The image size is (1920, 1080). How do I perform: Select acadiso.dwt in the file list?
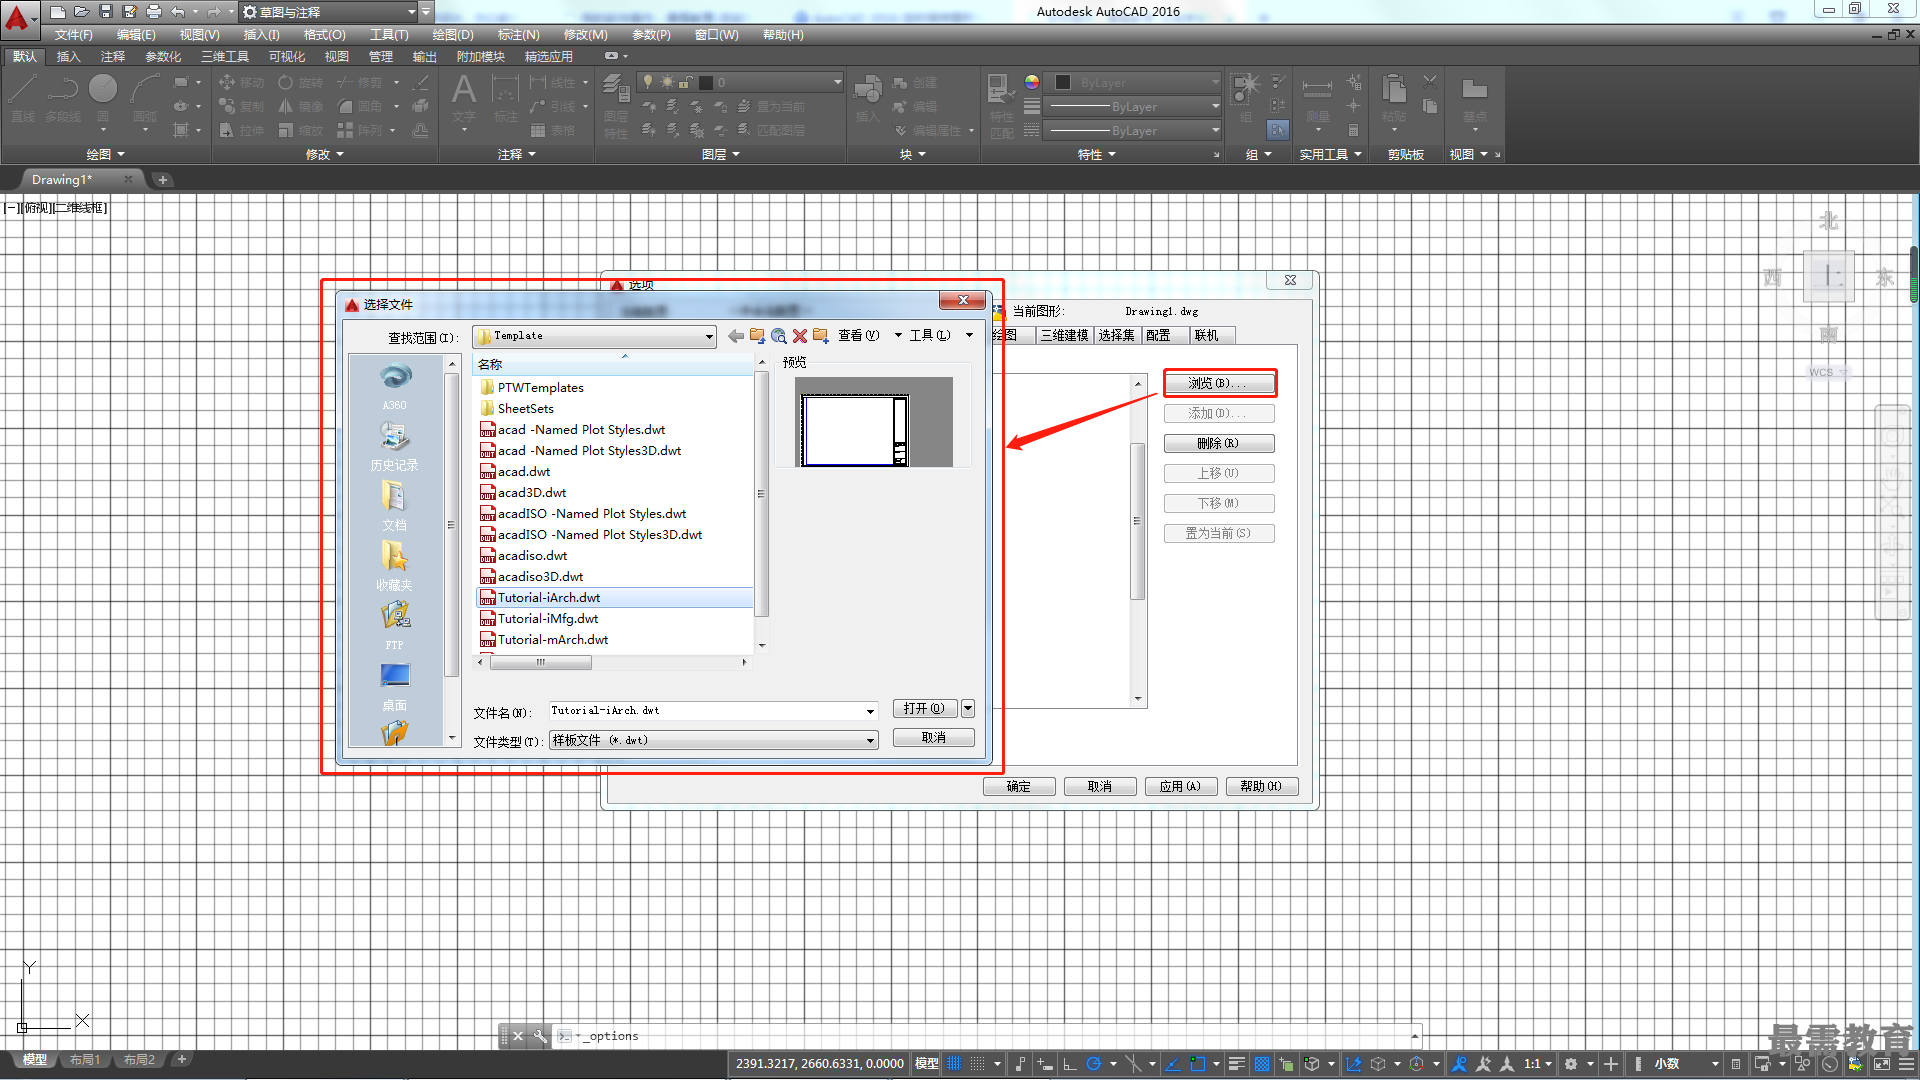532,556
